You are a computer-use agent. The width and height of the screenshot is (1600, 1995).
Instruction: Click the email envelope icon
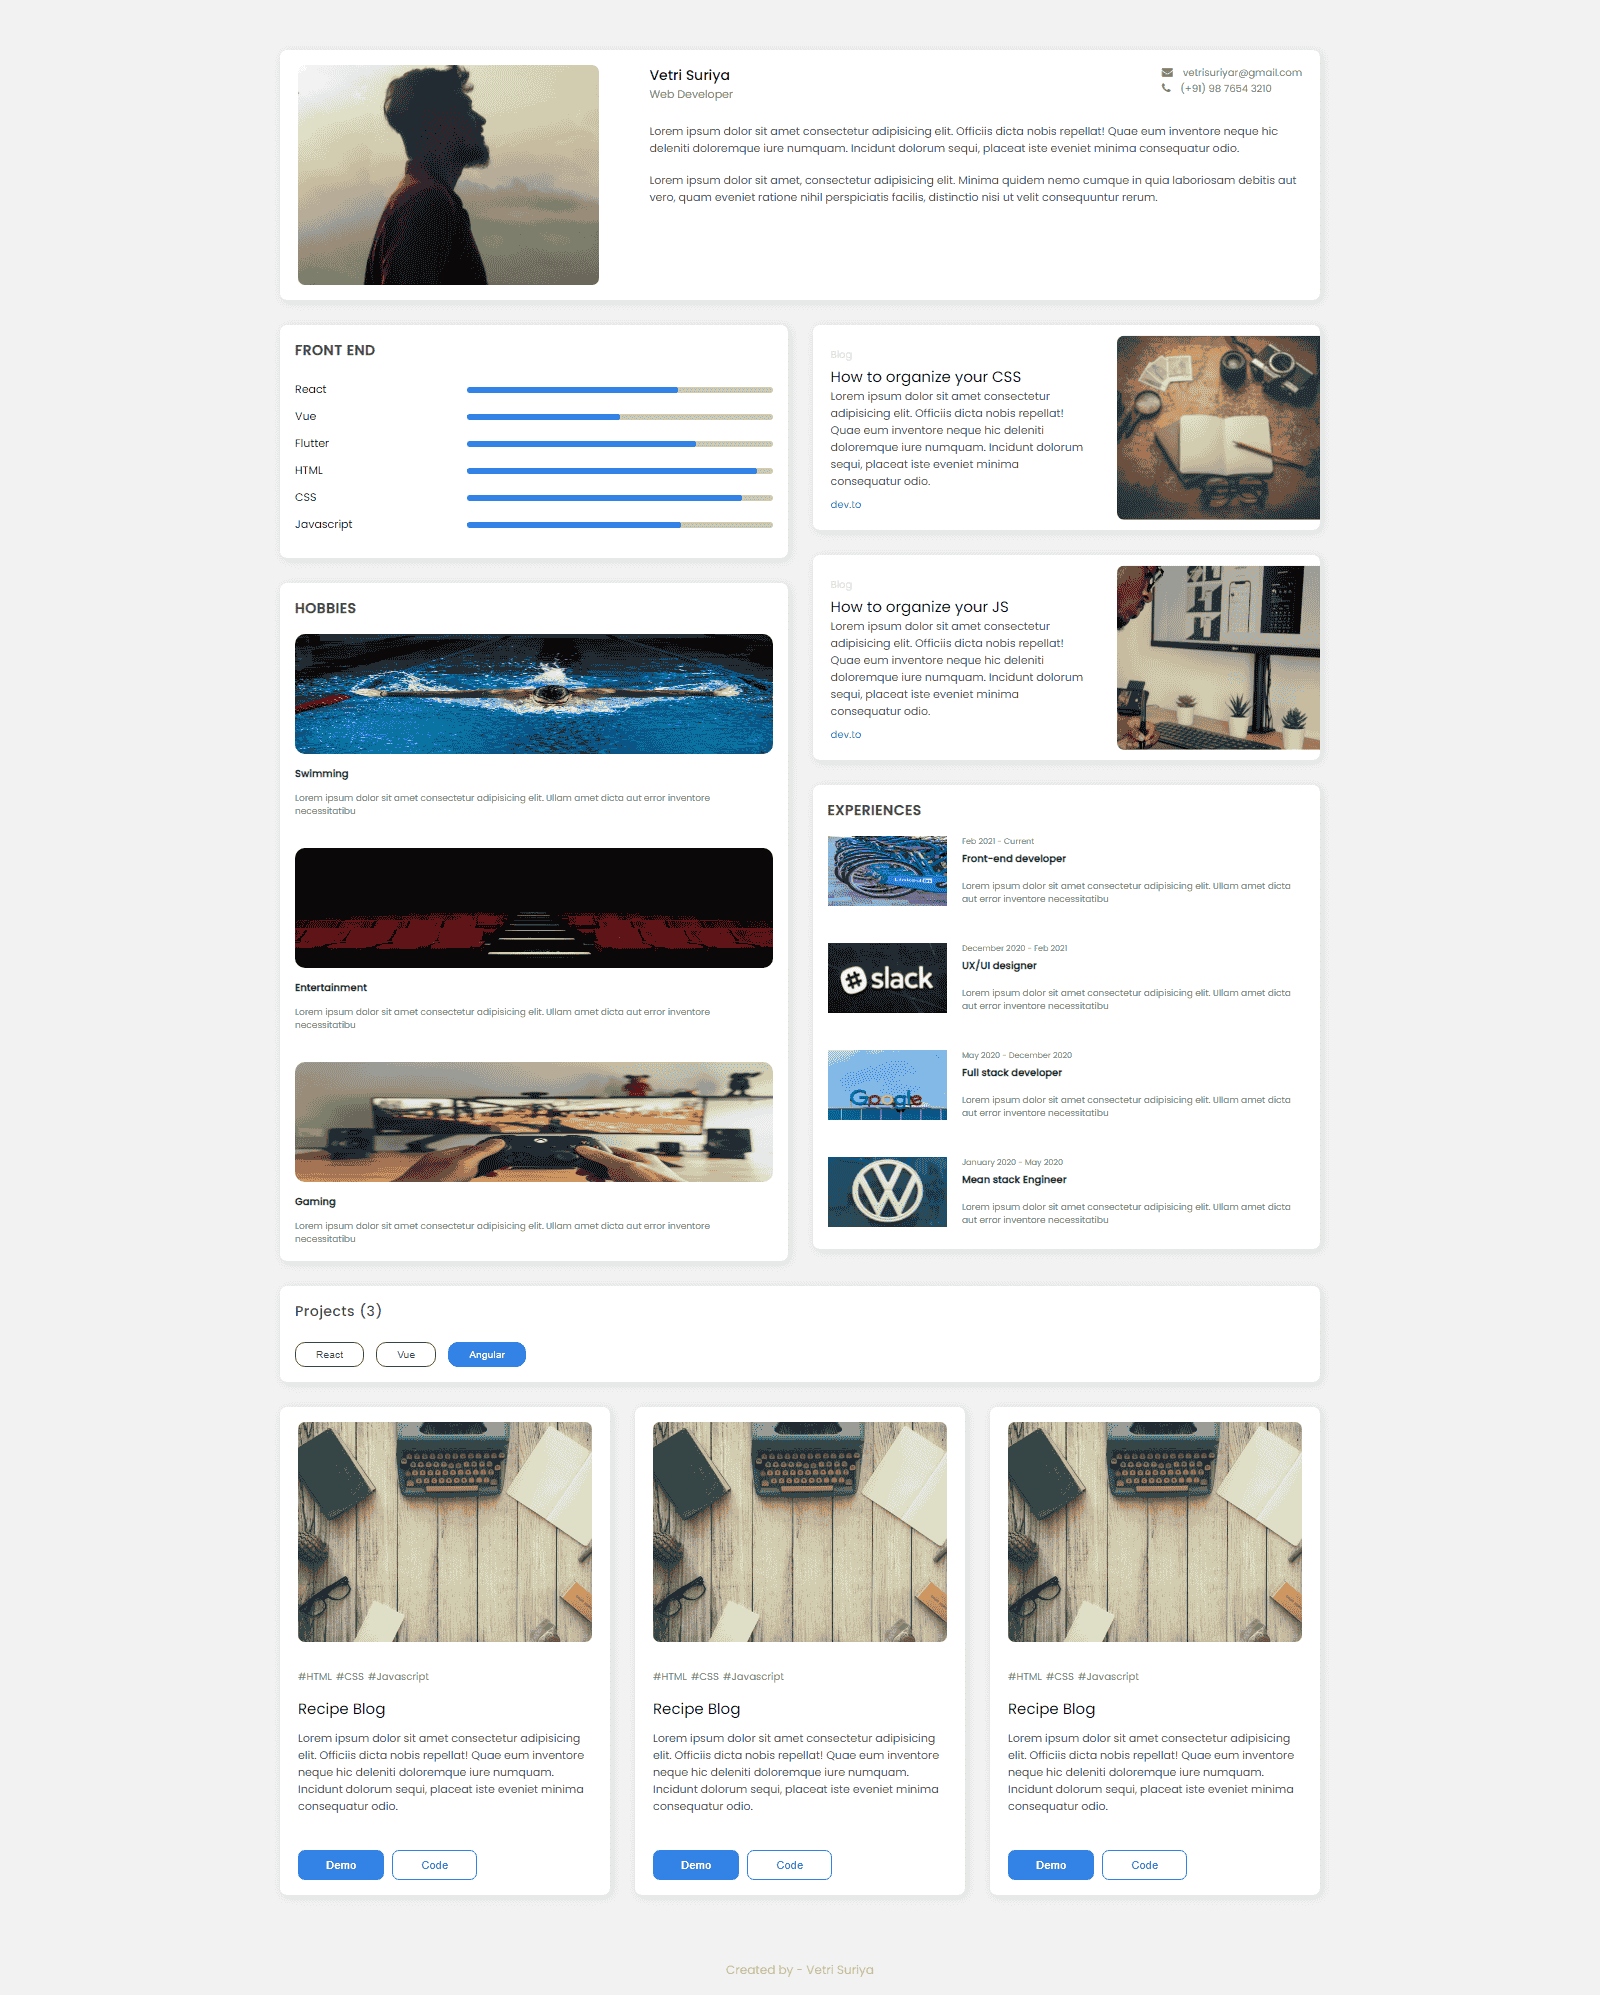point(1167,73)
